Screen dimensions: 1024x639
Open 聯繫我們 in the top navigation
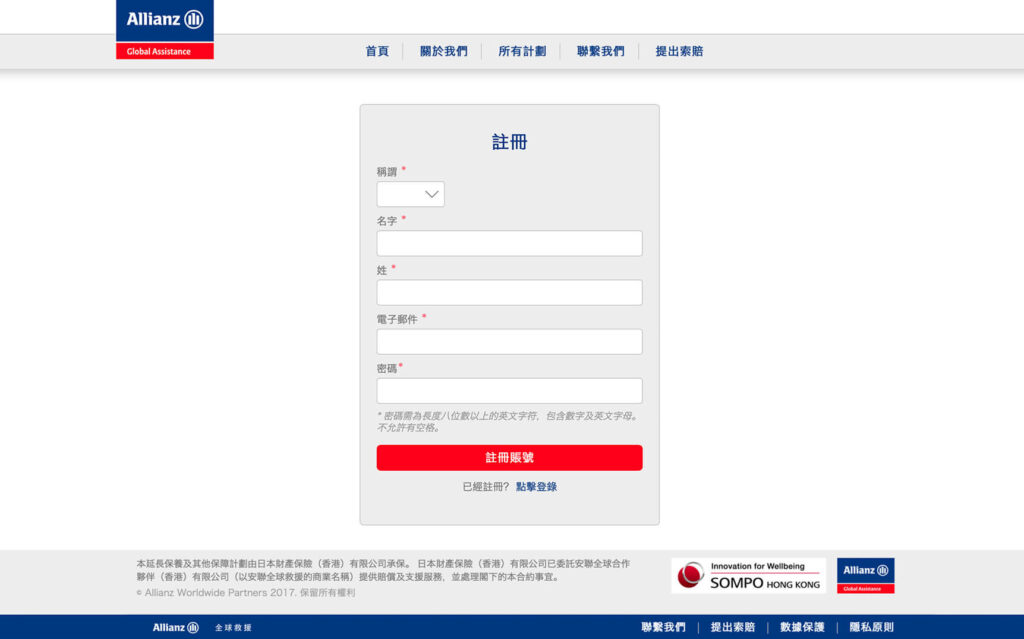[x=600, y=51]
